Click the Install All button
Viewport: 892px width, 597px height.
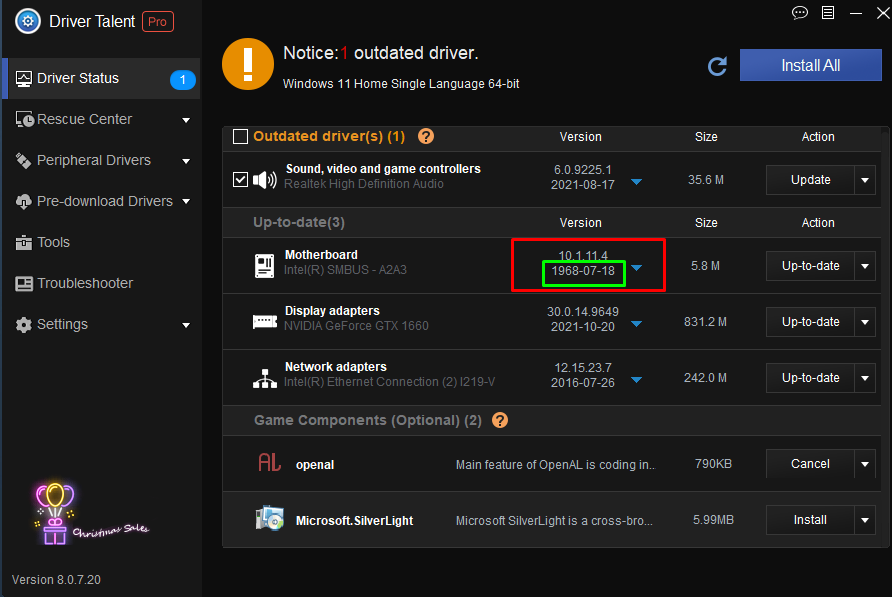811,65
